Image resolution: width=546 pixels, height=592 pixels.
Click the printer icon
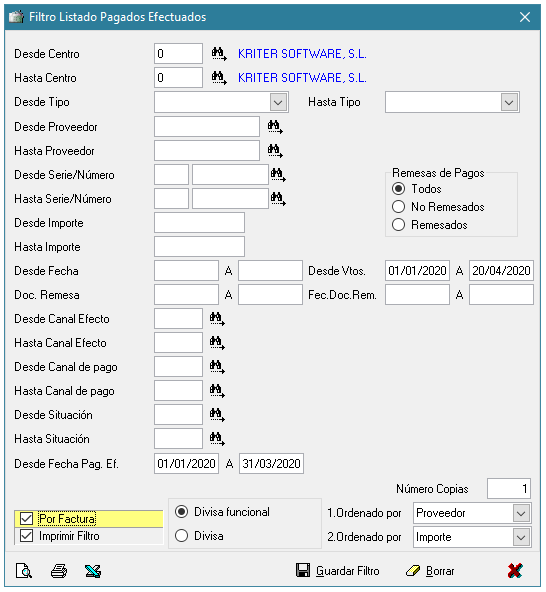(59, 571)
